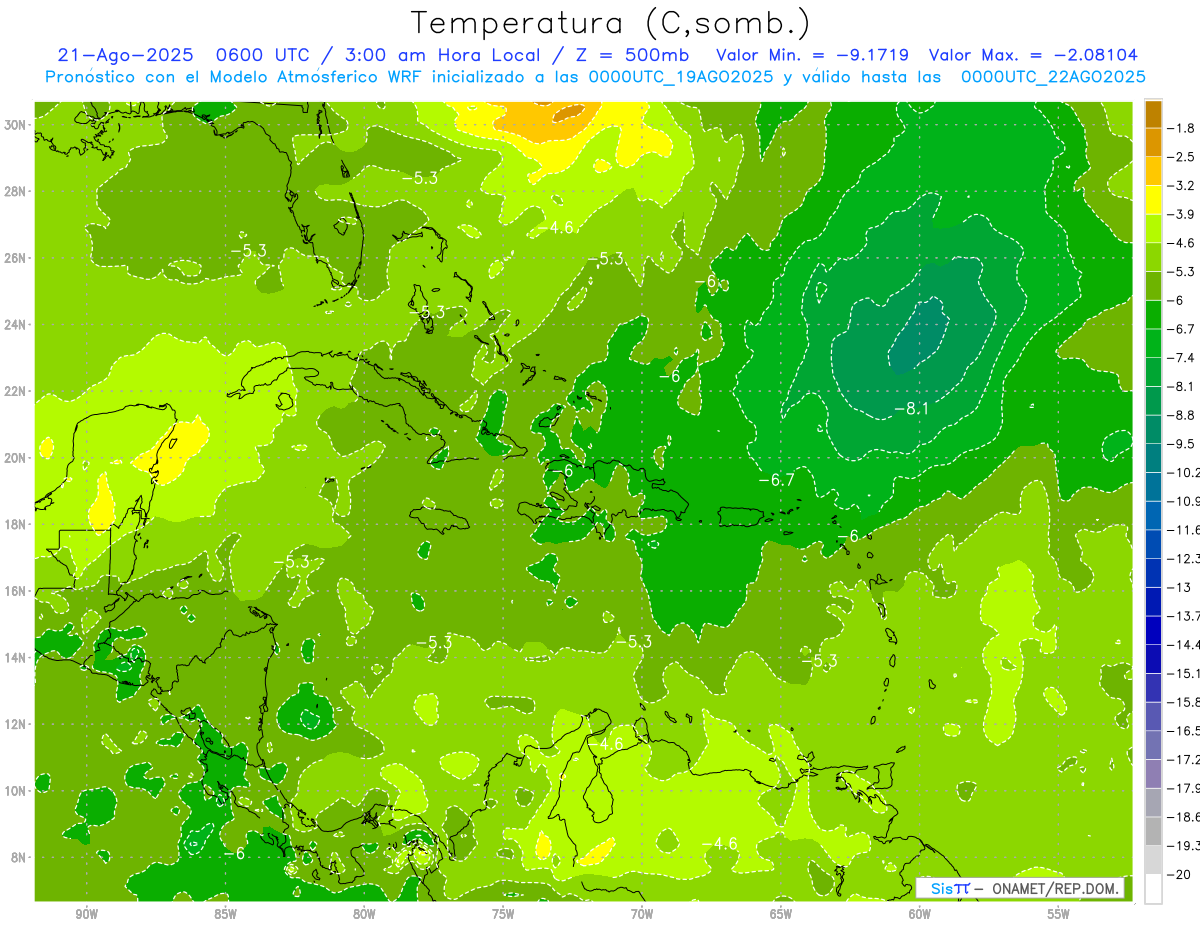Screen dimensions: 1200x927
Task: Click colorbar swatch between -3.2 and -3.9
Action: 1153,200
